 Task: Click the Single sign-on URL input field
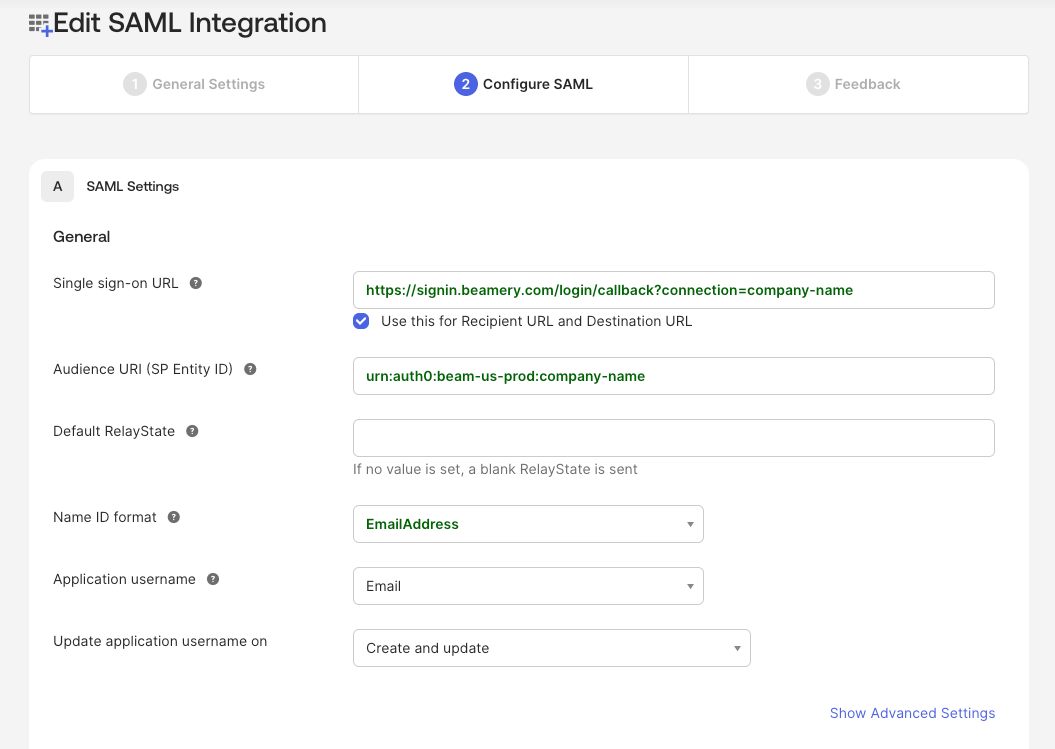pyautogui.click(x=673, y=290)
